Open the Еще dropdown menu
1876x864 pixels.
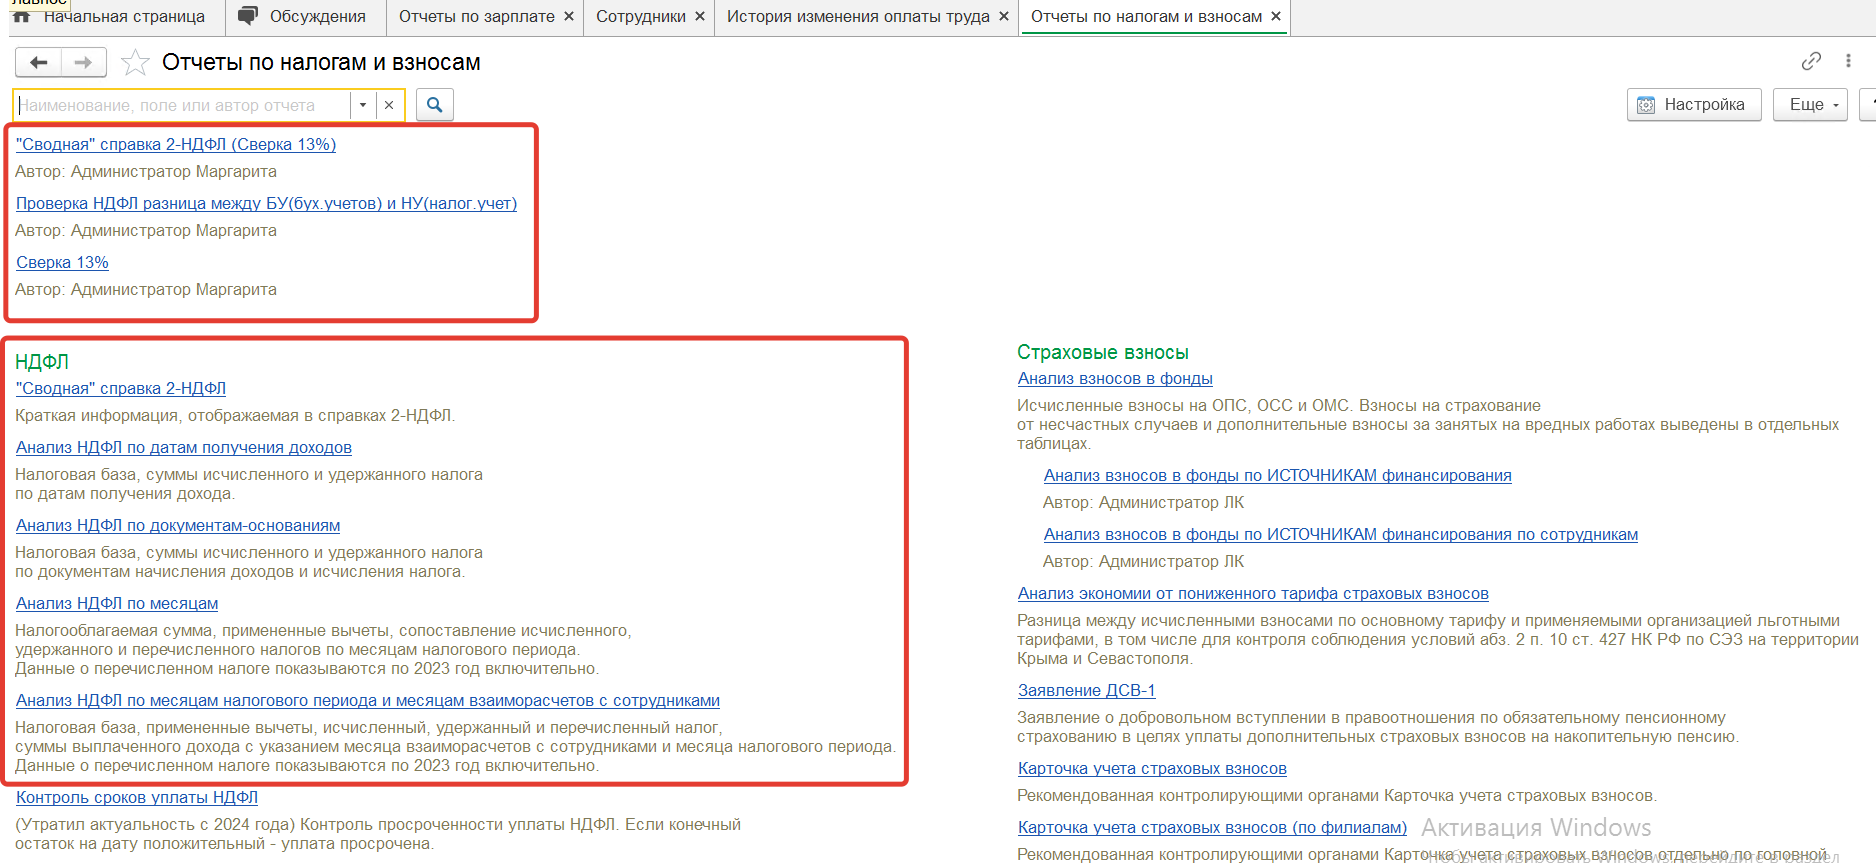(x=1809, y=105)
